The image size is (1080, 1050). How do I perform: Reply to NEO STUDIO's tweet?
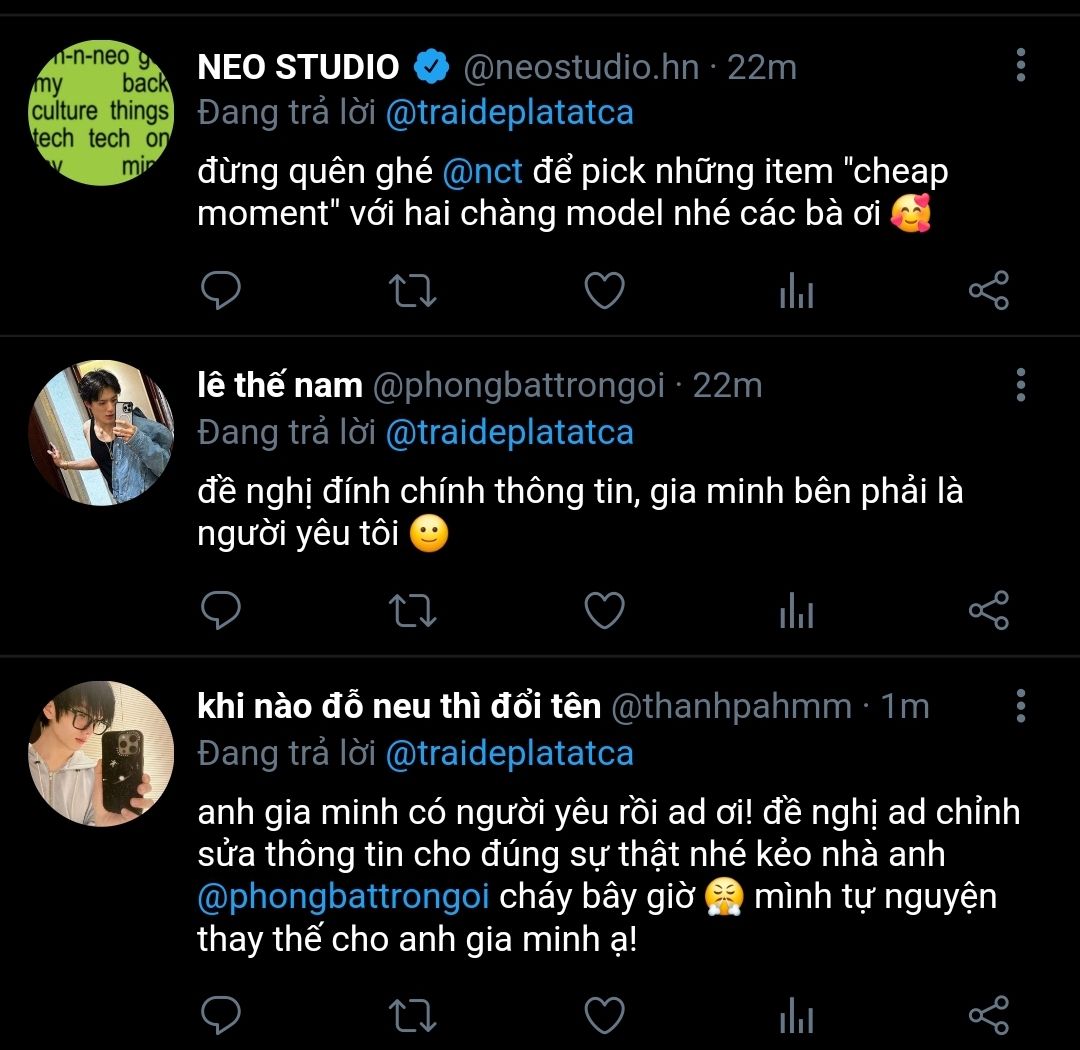pos(221,291)
